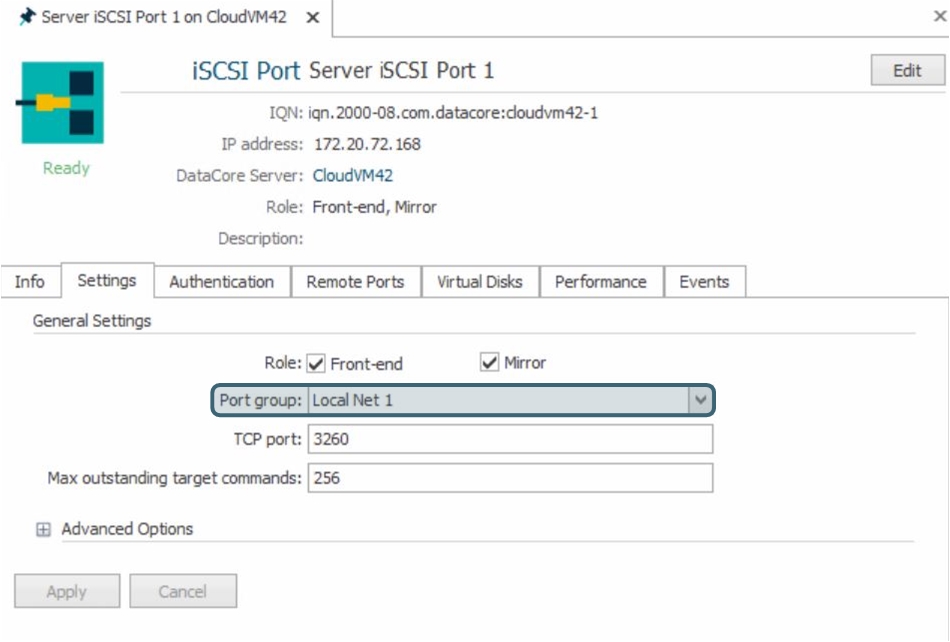The image size is (950, 642).
Task: View the Performance tab
Action: [600, 282]
